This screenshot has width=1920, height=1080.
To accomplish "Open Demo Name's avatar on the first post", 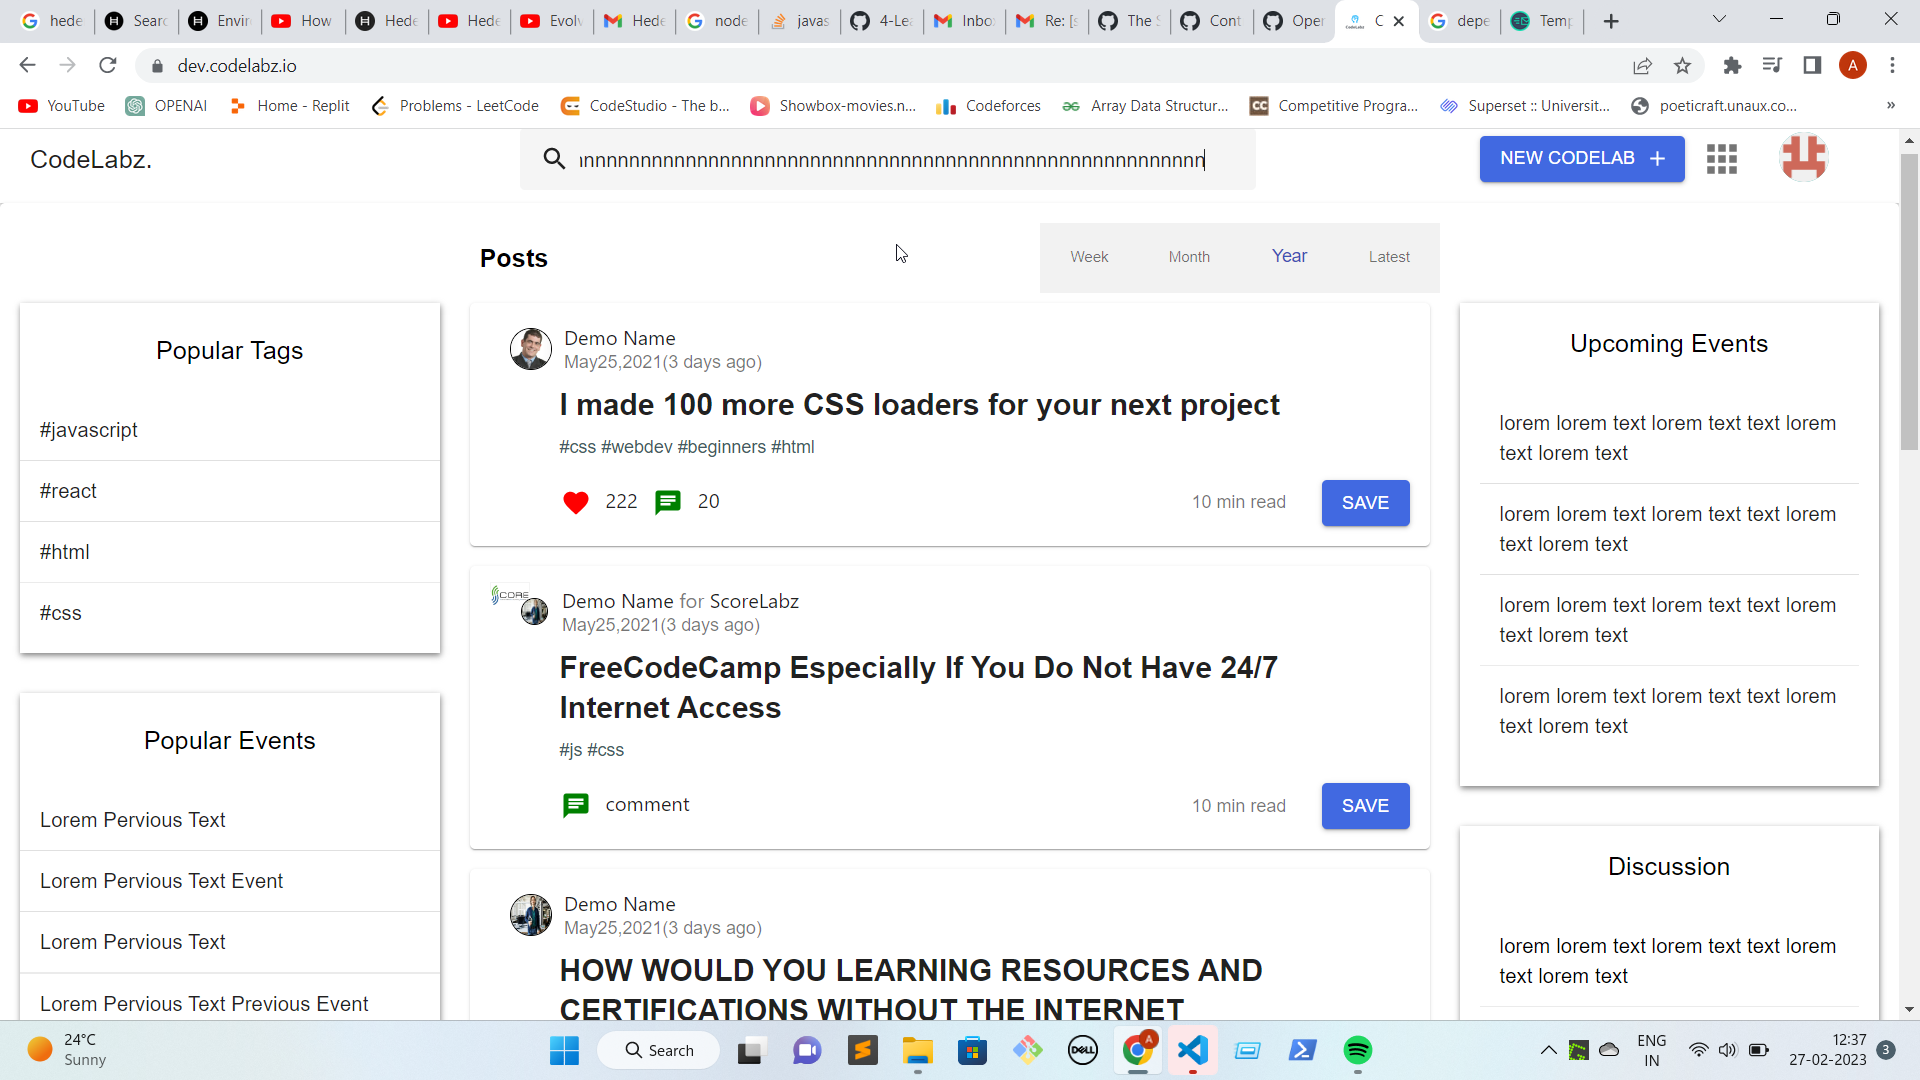I will [x=530, y=349].
